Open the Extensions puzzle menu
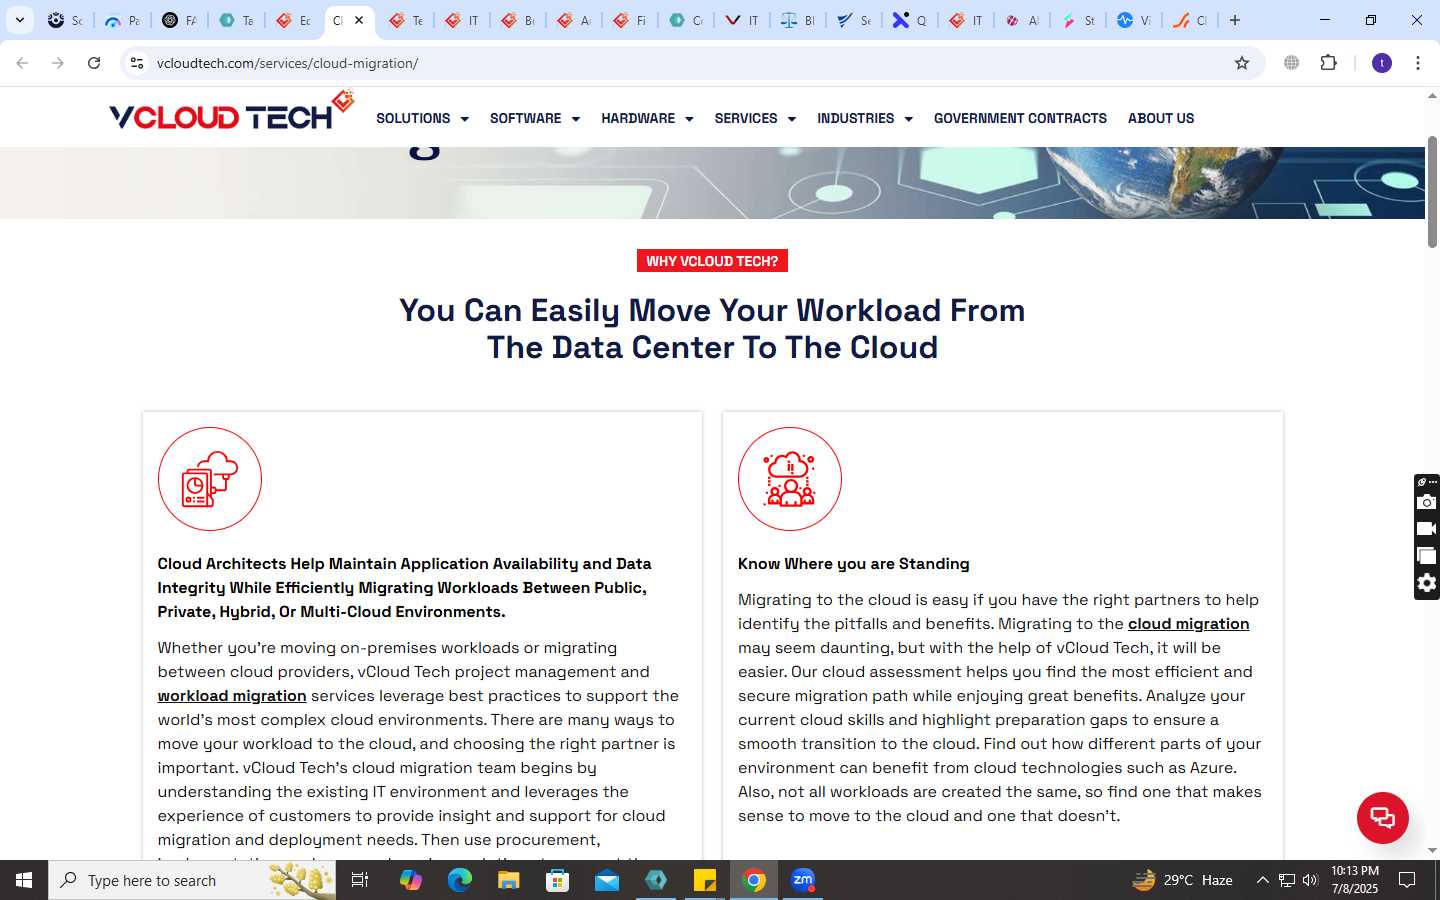 pyautogui.click(x=1329, y=63)
